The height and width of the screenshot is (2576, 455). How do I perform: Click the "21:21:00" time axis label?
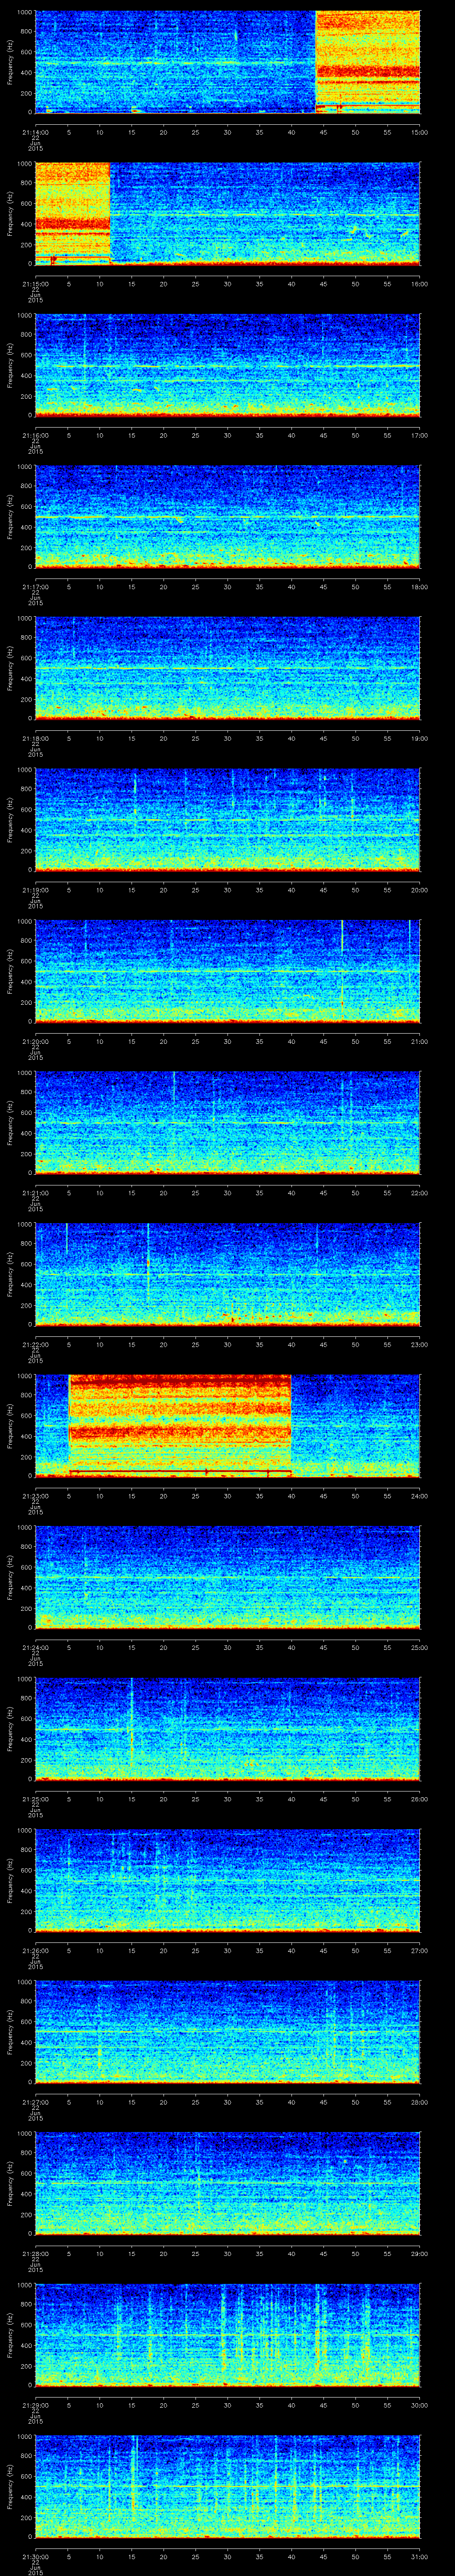[35, 1193]
